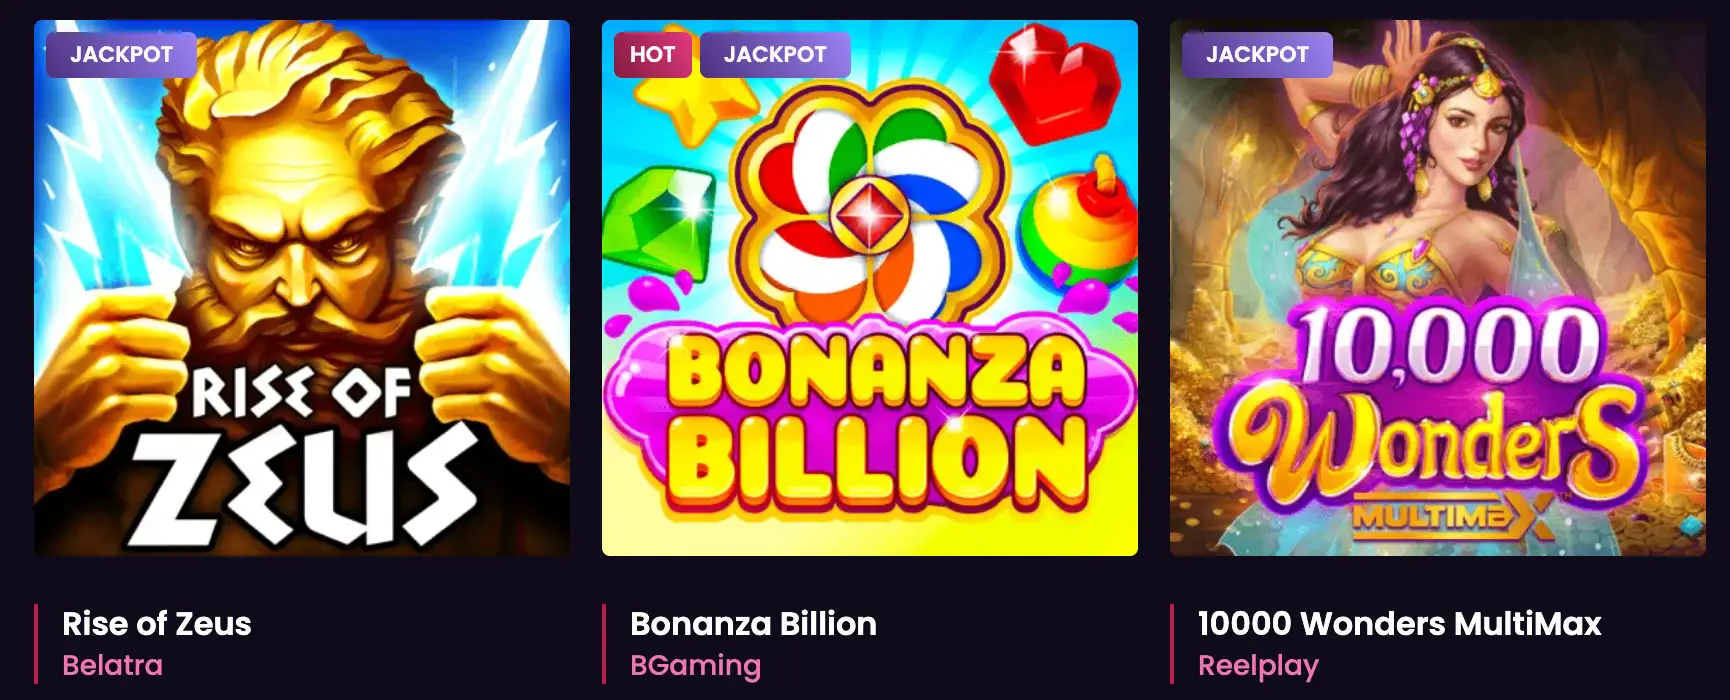
Task: Visit the Belatra provider page
Action: tap(112, 664)
